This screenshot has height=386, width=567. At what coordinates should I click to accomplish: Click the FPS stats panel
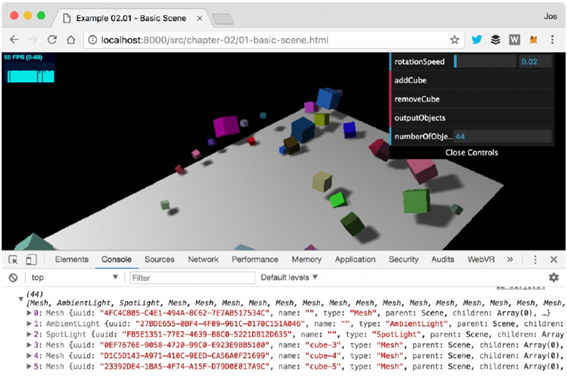point(29,68)
